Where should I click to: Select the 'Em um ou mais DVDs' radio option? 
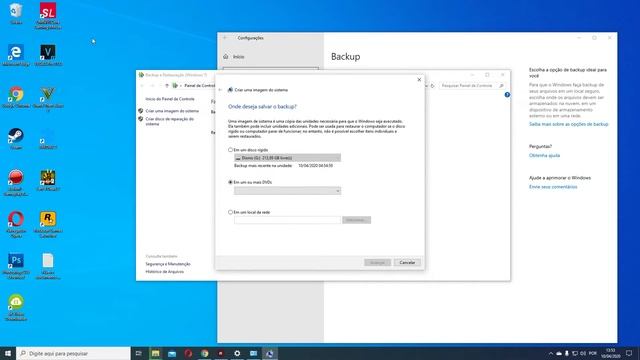(x=230, y=182)
